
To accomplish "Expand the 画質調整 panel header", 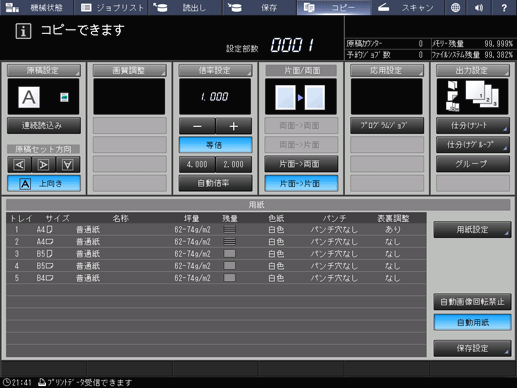I will [x=129, y=70].
